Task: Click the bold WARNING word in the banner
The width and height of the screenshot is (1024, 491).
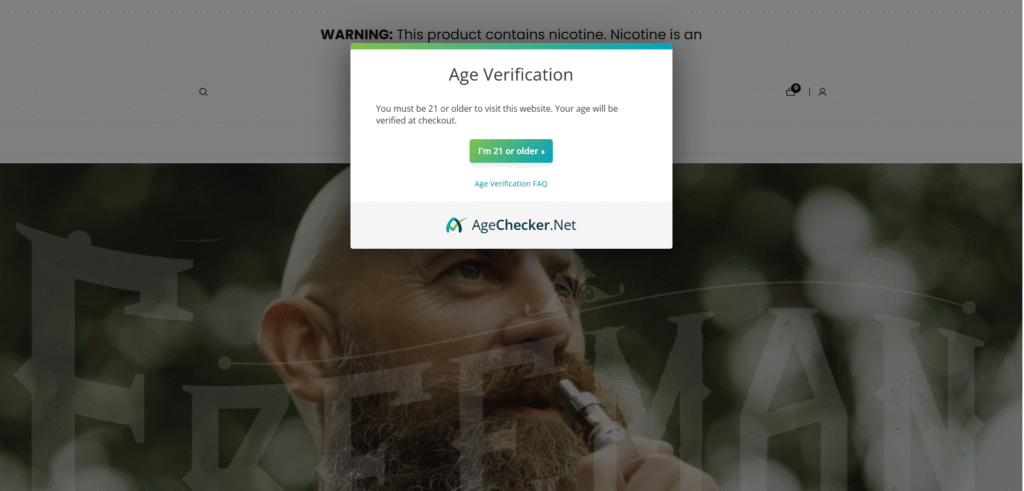Action: (x=357, y=35)
